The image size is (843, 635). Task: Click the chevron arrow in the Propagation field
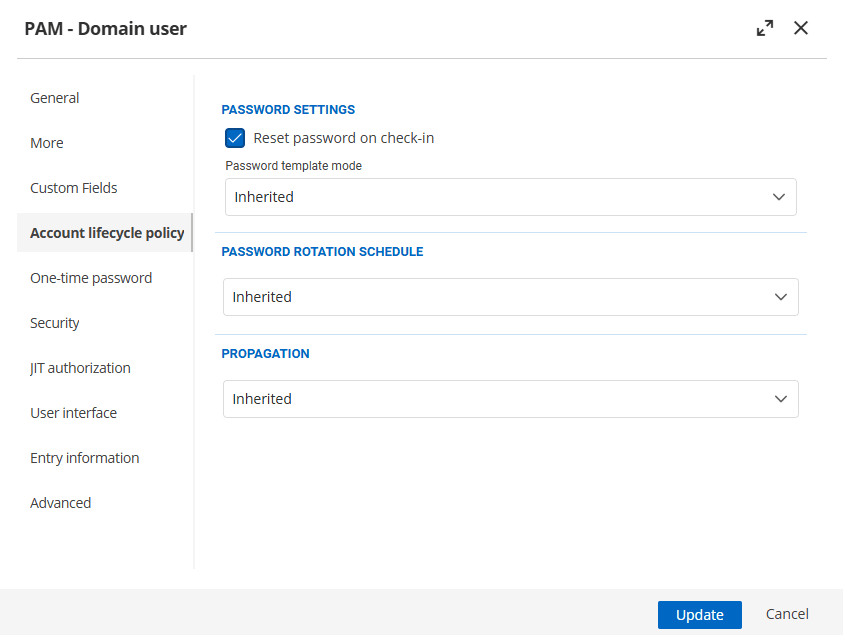(781, 399)
